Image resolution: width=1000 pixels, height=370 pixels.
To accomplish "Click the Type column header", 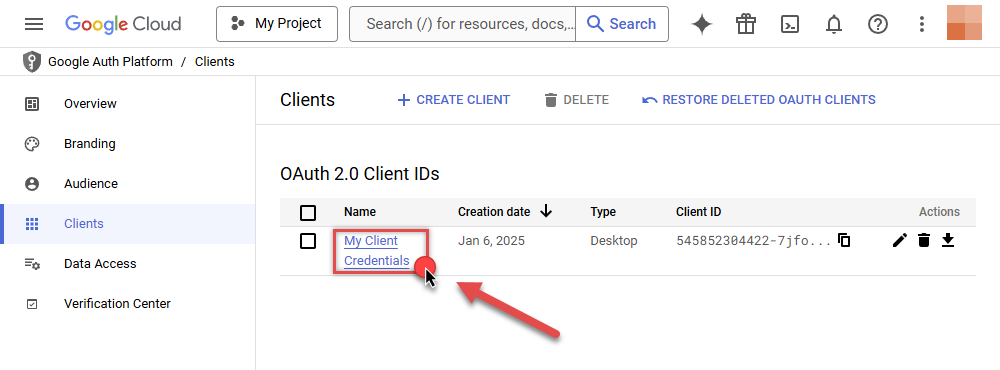I will click(x=603, y=212).
